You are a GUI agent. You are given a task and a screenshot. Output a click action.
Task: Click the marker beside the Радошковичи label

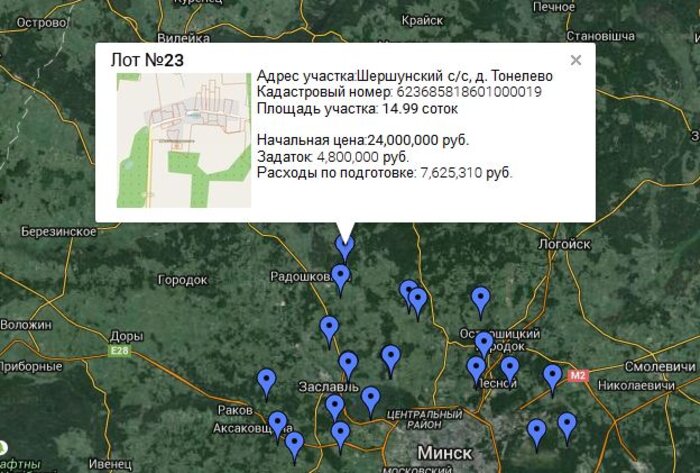[x=341, y=276]
